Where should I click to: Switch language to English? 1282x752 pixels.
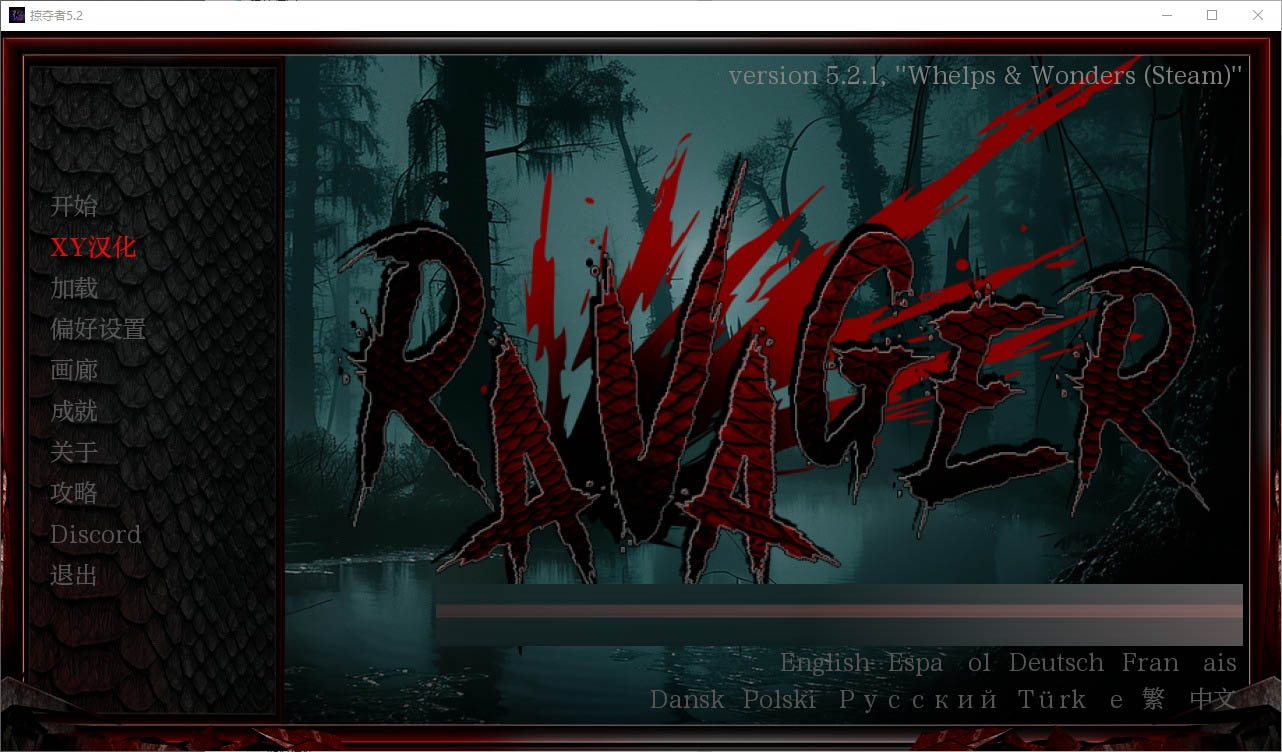pos(825,663)
